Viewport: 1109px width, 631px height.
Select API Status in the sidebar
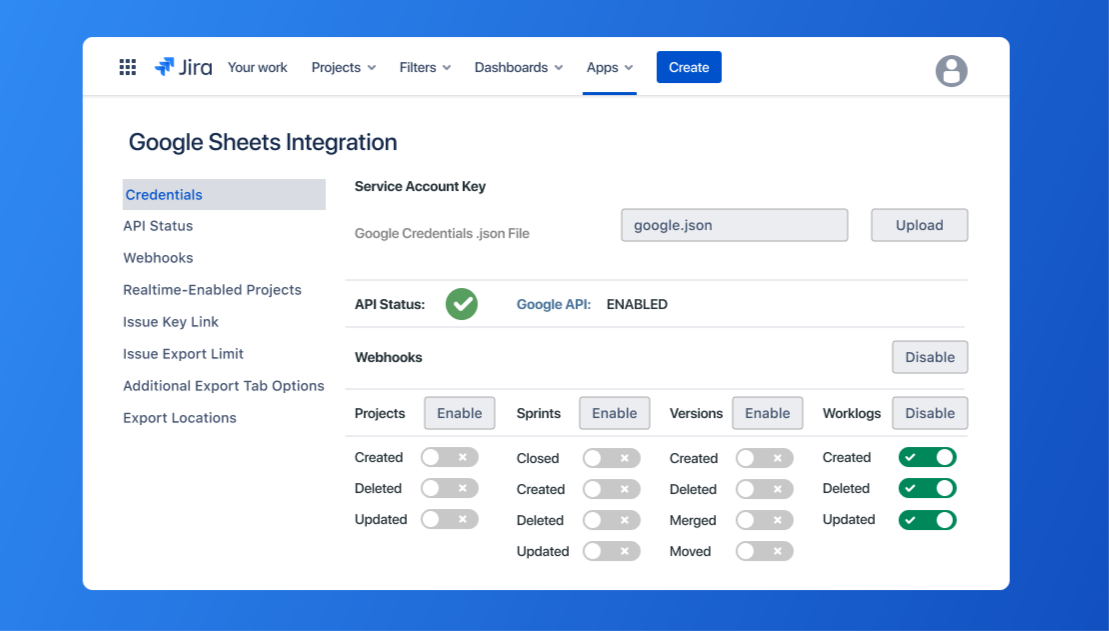pos(158,226)
